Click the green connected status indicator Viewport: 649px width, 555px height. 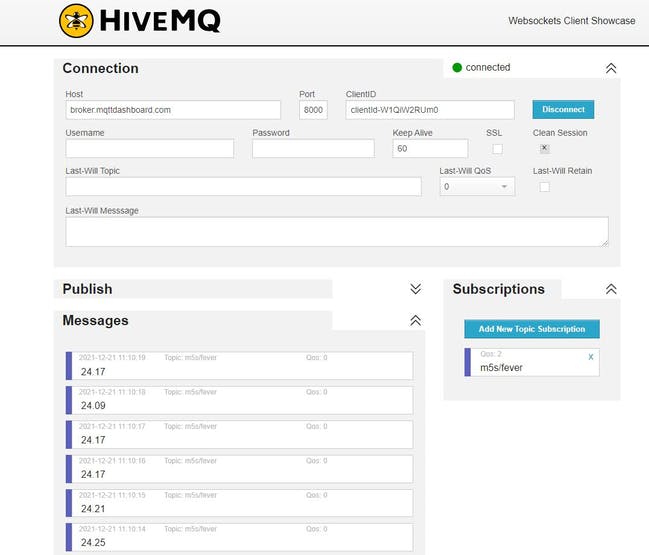(457, 68)
